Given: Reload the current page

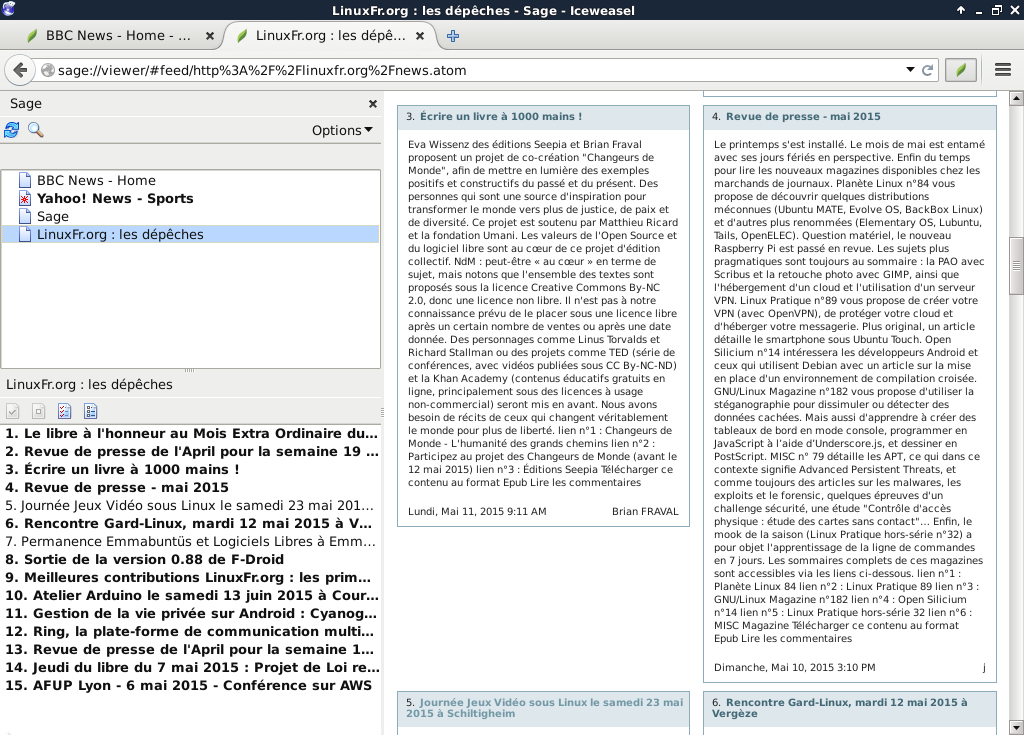Looking at the screenshot, I should (927, 70).
